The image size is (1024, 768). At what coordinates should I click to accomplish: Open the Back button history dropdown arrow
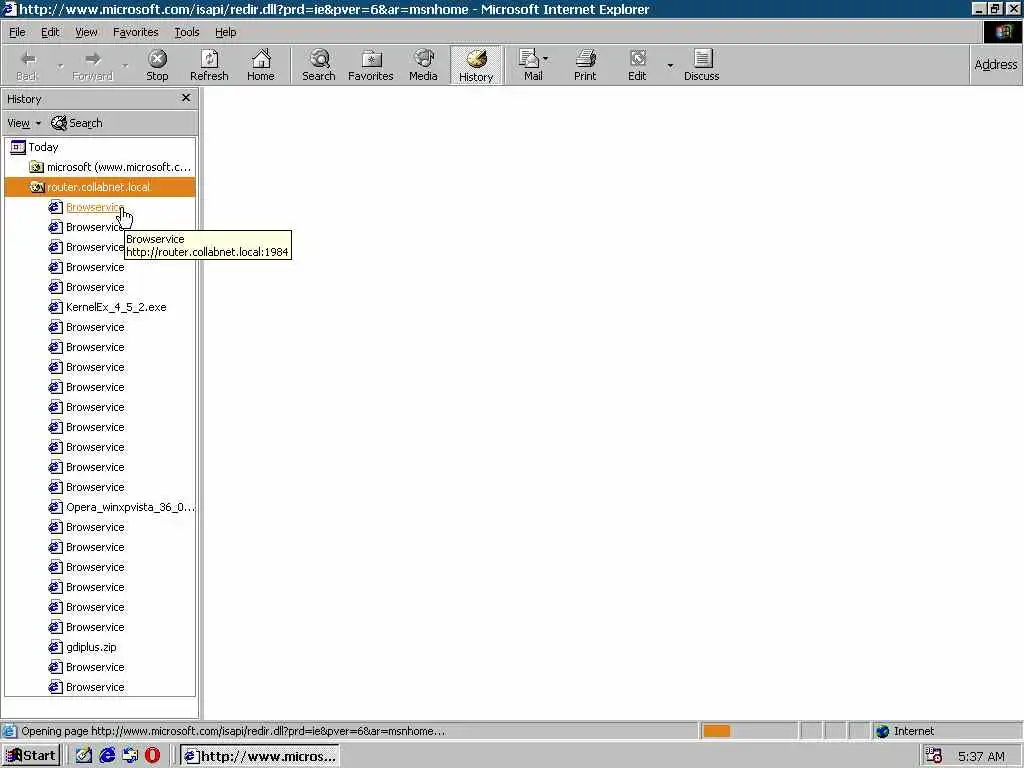[60, 66]
